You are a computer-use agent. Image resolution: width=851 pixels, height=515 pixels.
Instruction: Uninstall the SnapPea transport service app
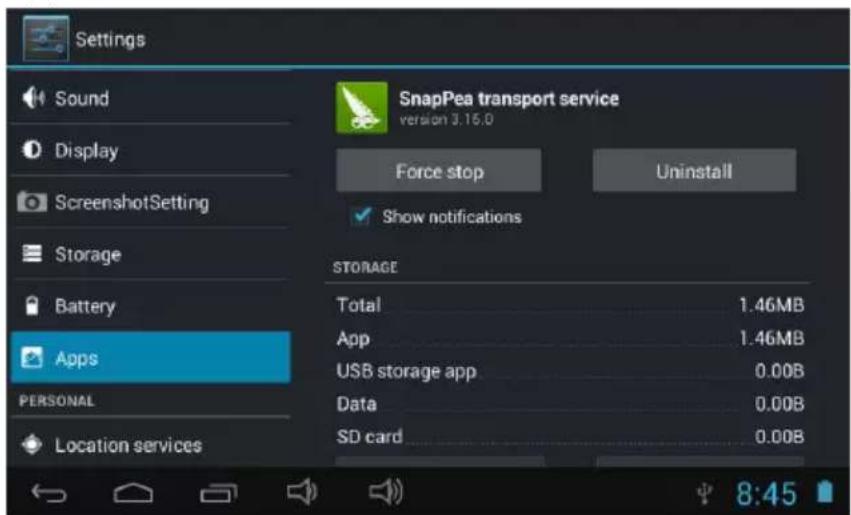coord(694,171)
